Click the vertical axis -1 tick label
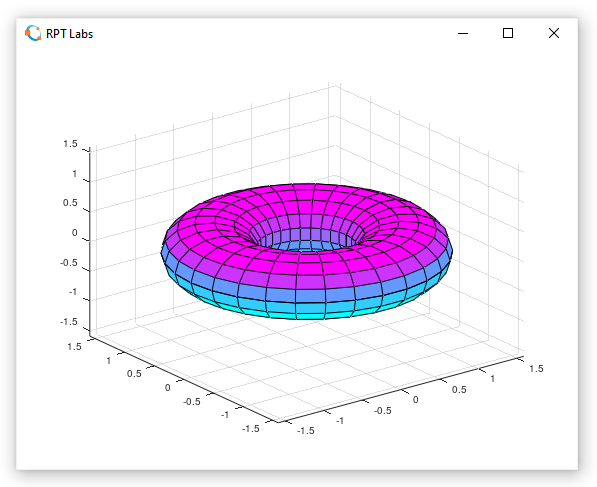 73,292
